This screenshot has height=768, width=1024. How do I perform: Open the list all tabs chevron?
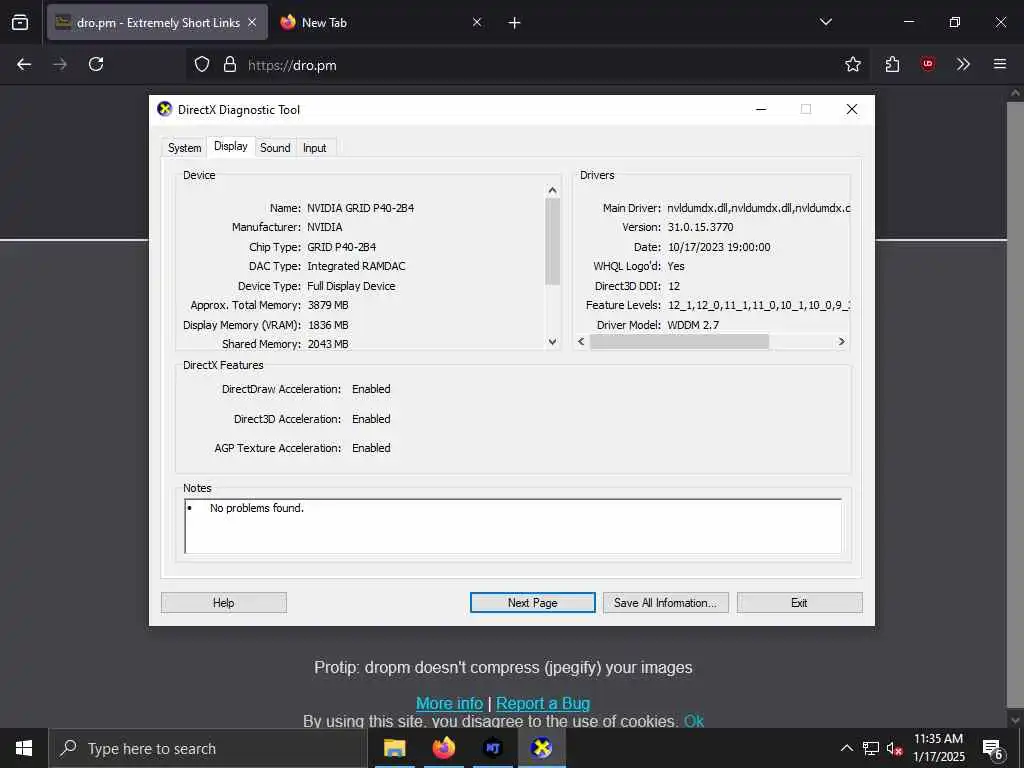click(x=825, y=22)
